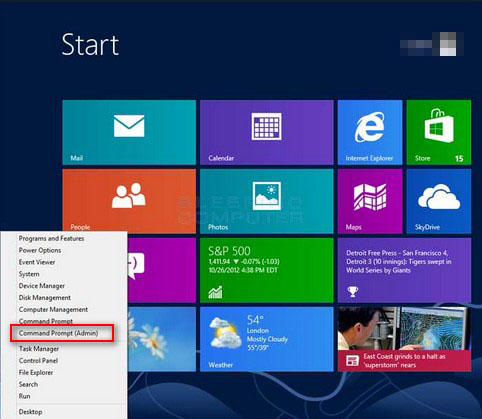This screenshot has width=482, height=419.
Task: Choose Disk Management menu entry
Action: [45, 298]
